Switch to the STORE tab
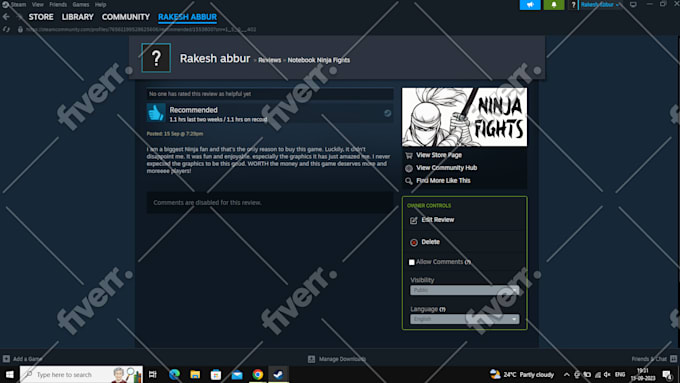Viewport: 680px width, 383px height. [41, 17]
